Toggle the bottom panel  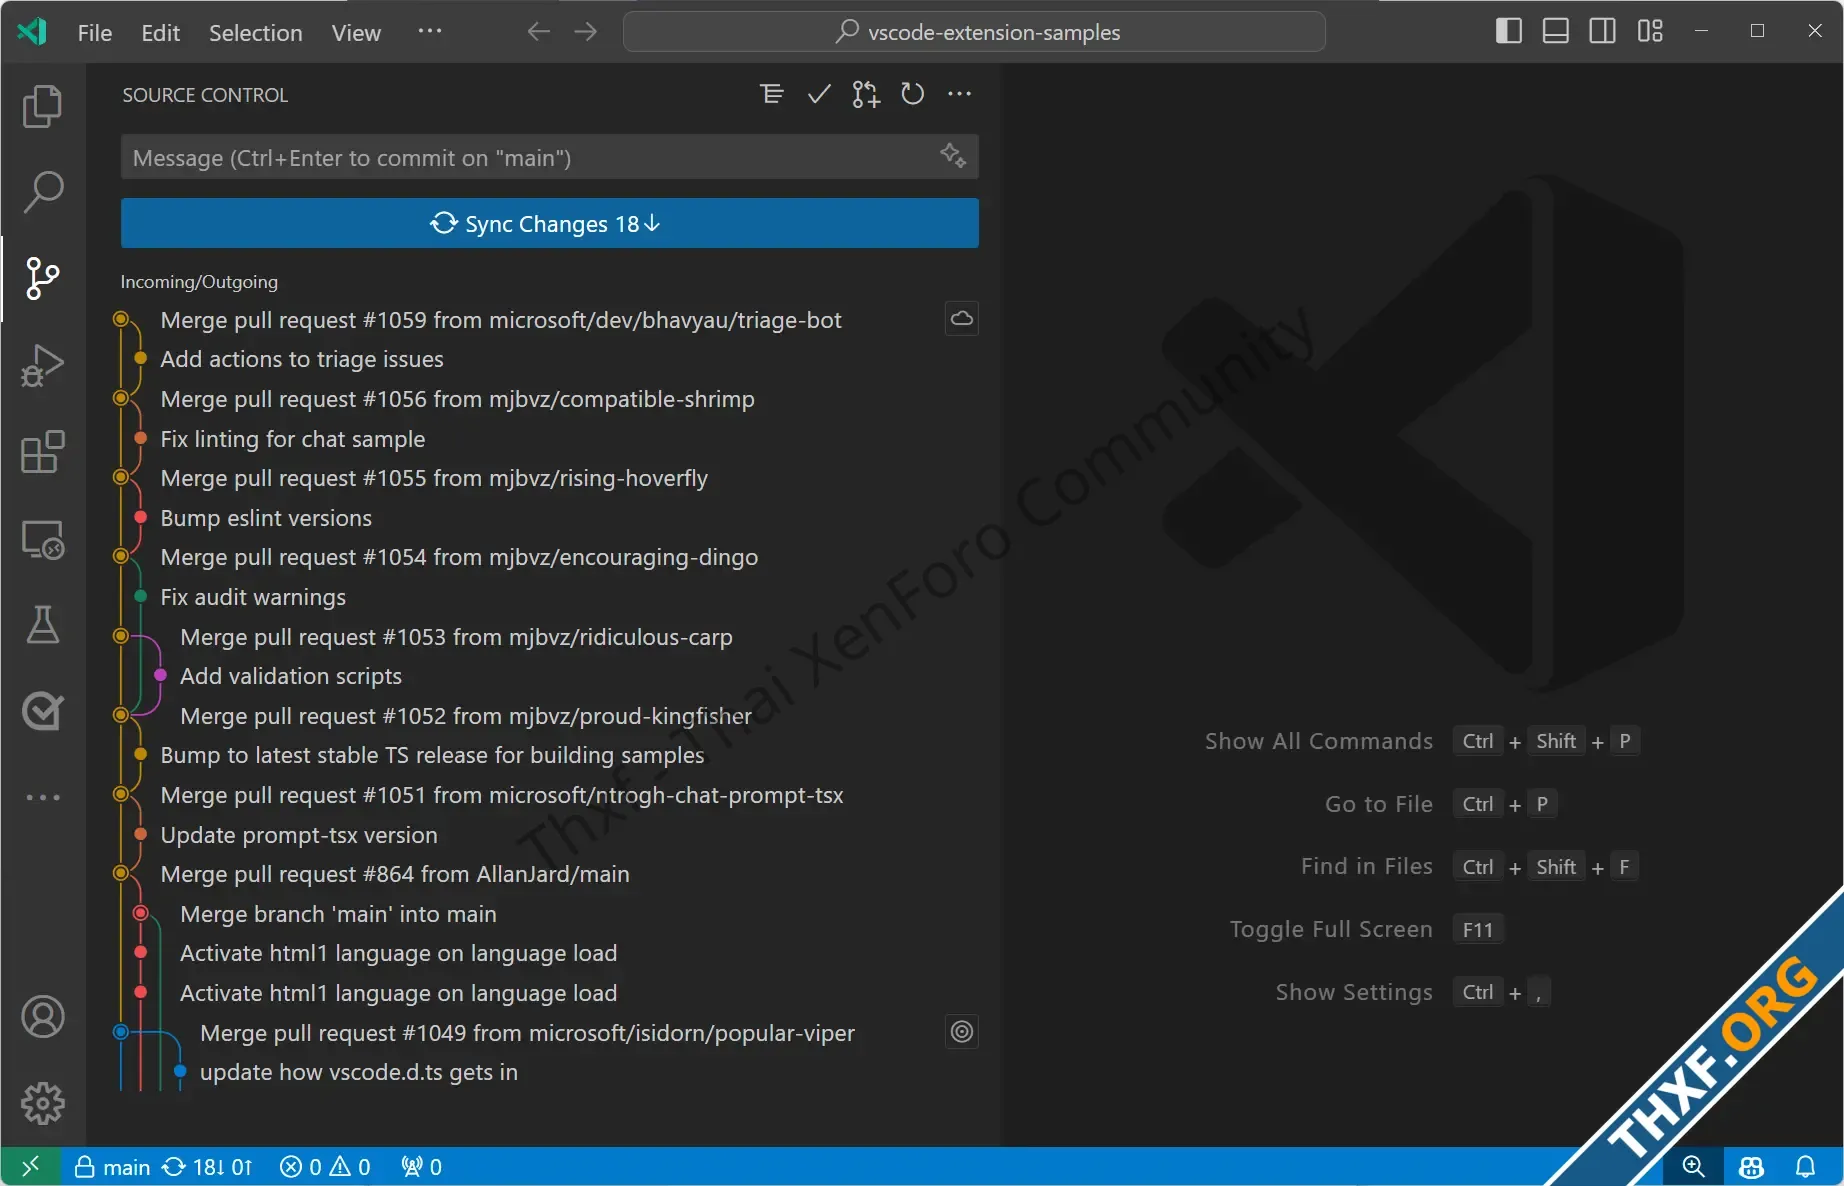click(1555, 31)
